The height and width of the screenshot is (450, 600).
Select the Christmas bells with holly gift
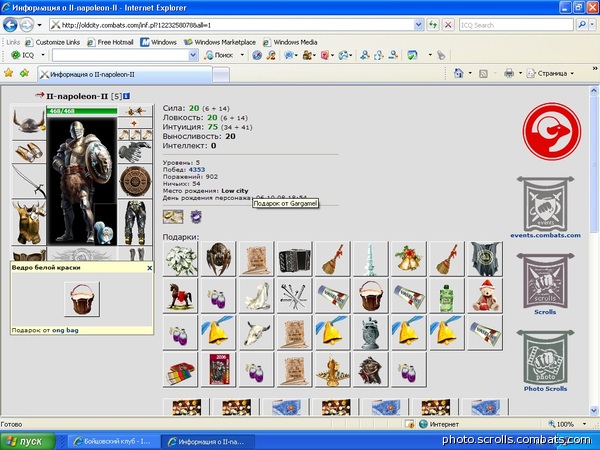(x=408, y=259)
